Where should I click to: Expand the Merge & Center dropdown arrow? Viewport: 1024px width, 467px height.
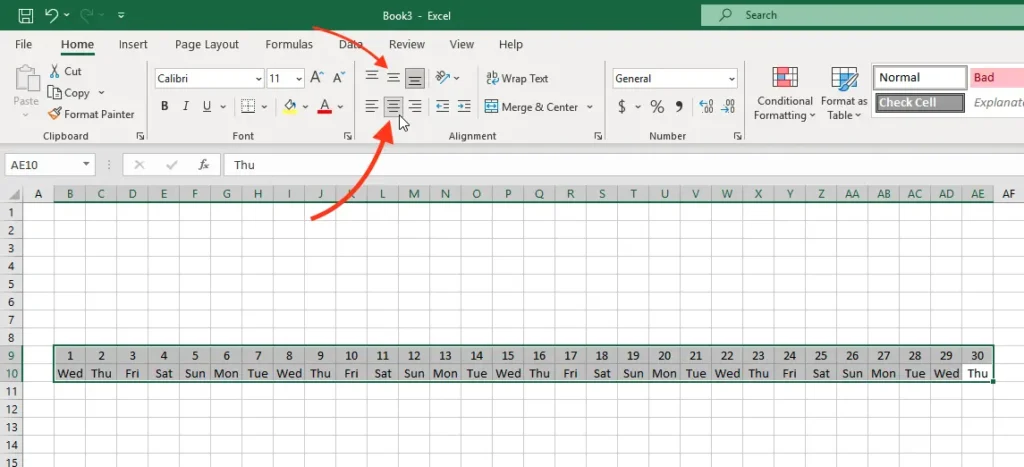point(590,107)
